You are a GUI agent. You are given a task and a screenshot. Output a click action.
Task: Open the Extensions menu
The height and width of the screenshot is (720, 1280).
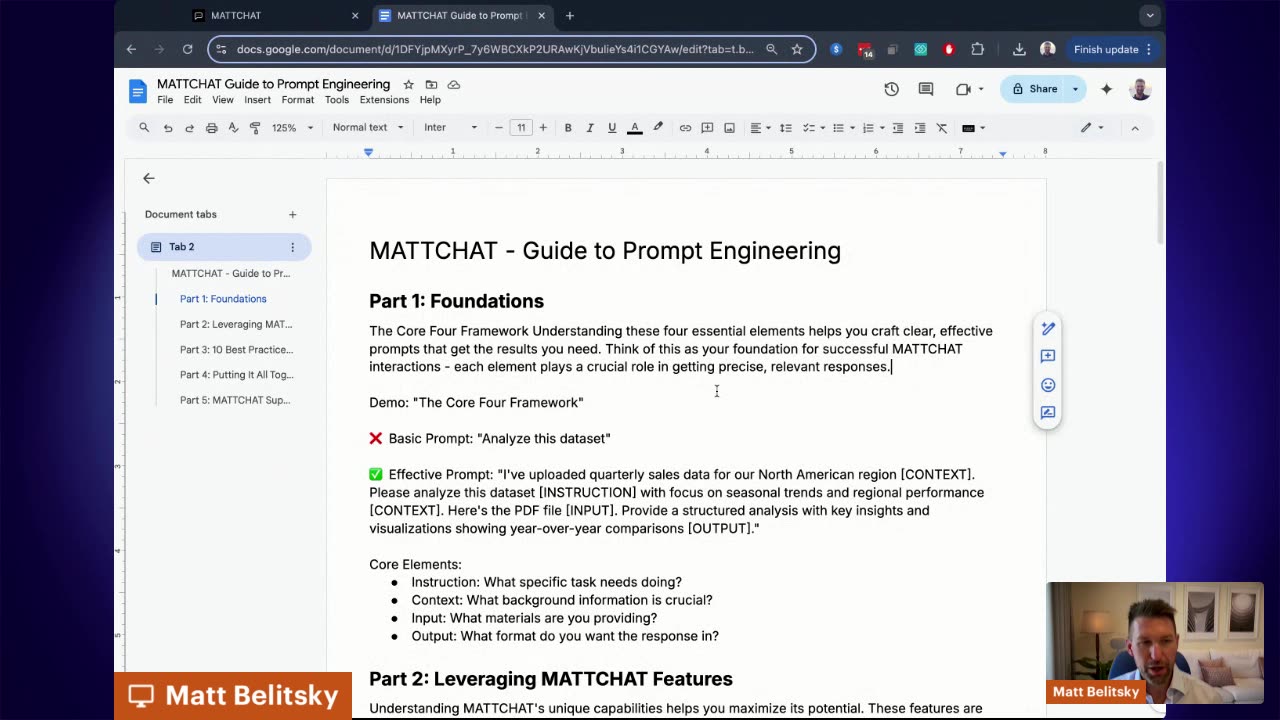point(384,100)
